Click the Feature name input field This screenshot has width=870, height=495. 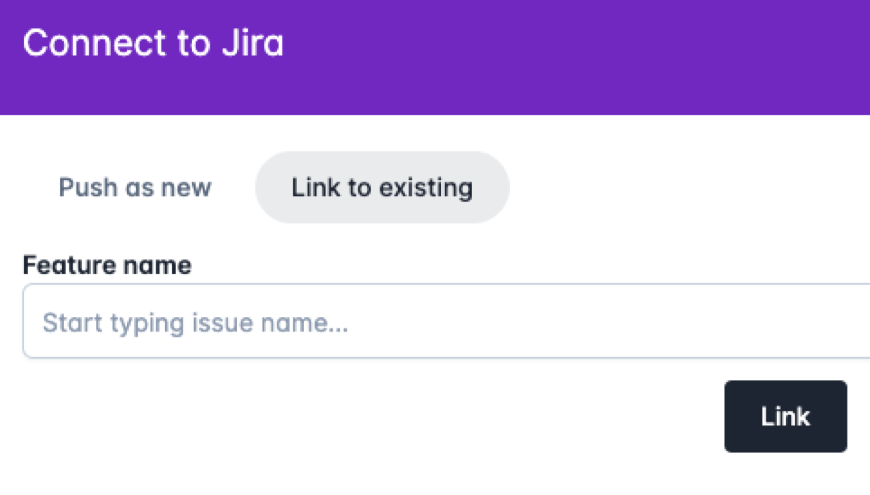click(446, 322)
